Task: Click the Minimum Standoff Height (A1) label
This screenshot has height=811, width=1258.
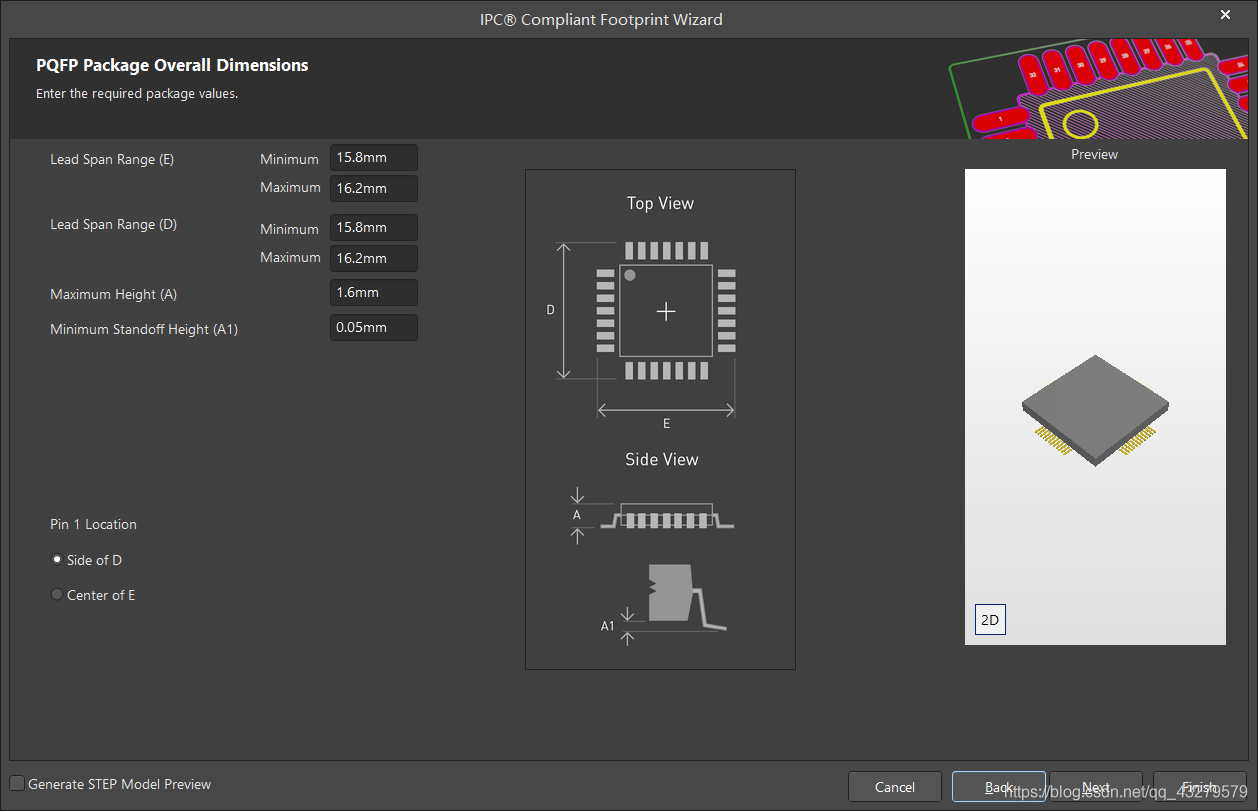Action: (144, 329)
